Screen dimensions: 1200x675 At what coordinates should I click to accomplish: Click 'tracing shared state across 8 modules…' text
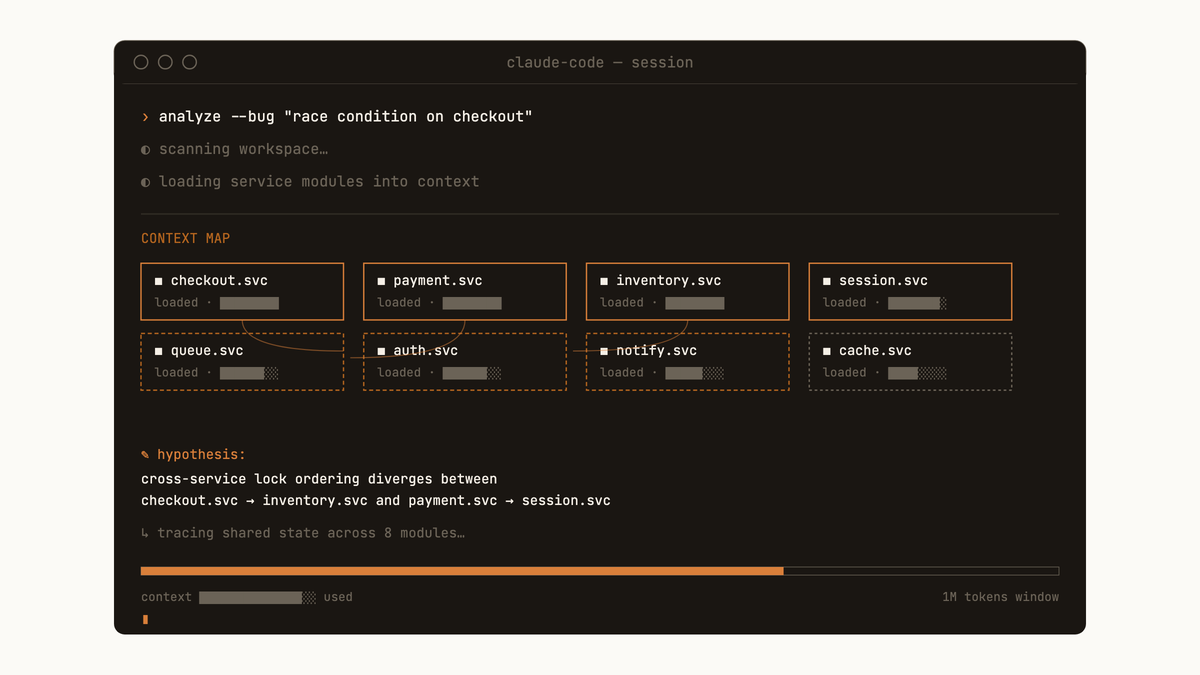click(311, 533)
